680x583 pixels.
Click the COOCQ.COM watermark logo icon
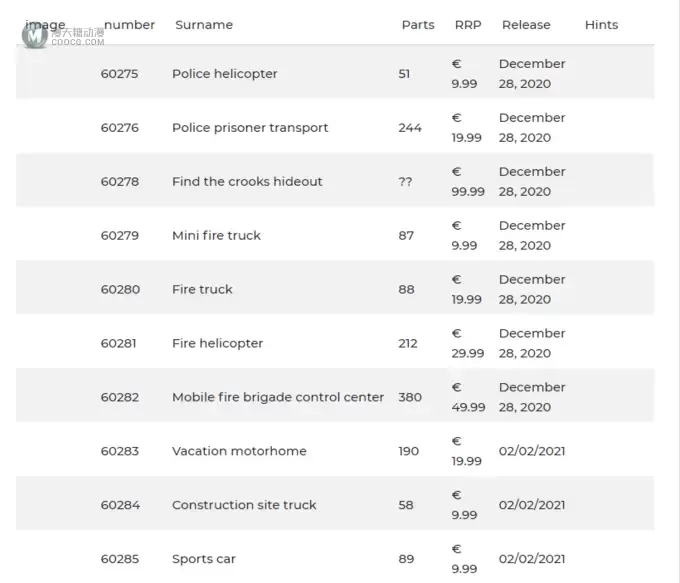click(35, 36)
